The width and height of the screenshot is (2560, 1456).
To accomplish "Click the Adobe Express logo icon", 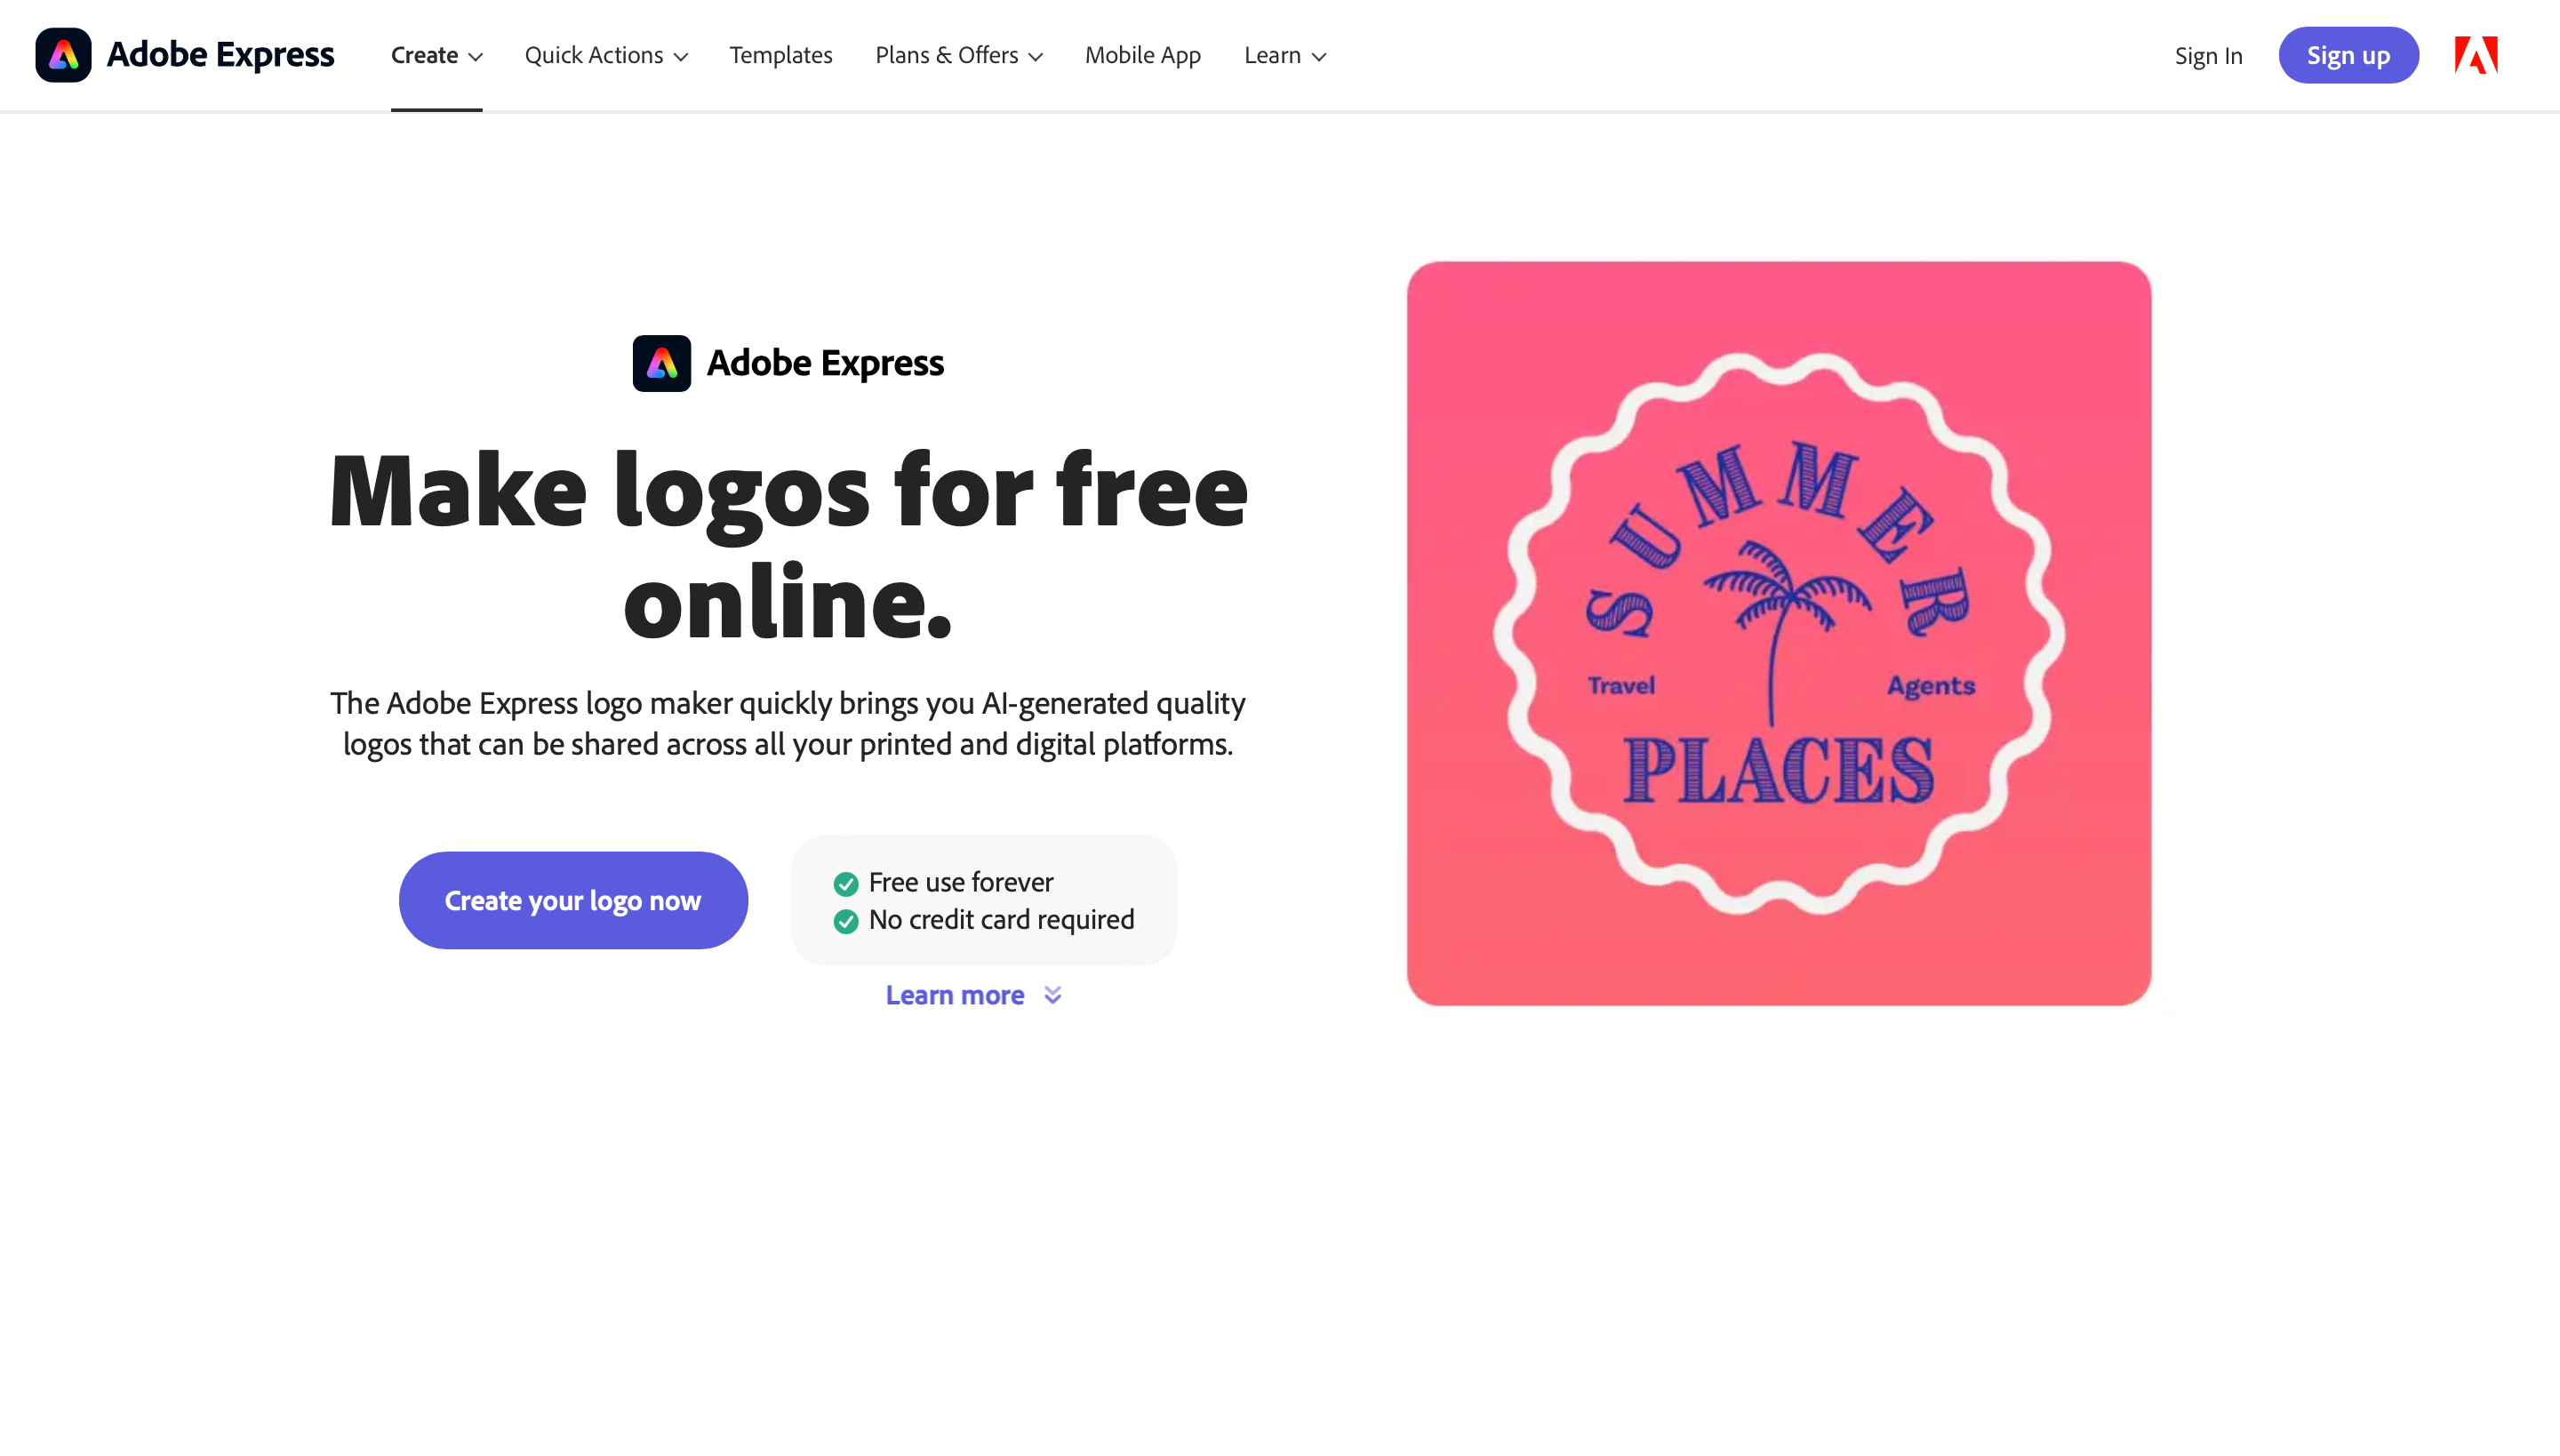I will pyautogui.click(x=63, y=54).
